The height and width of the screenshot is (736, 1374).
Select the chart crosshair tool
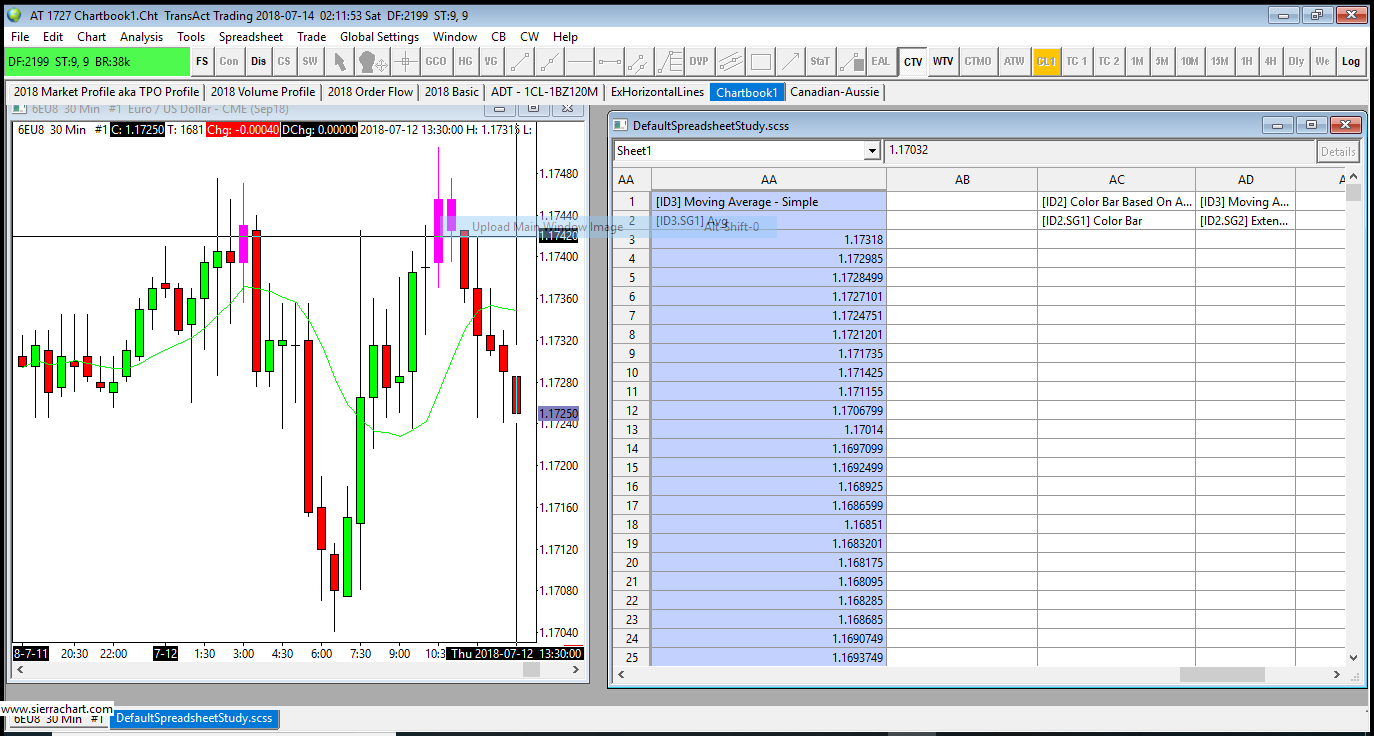[x=405, y=61]
